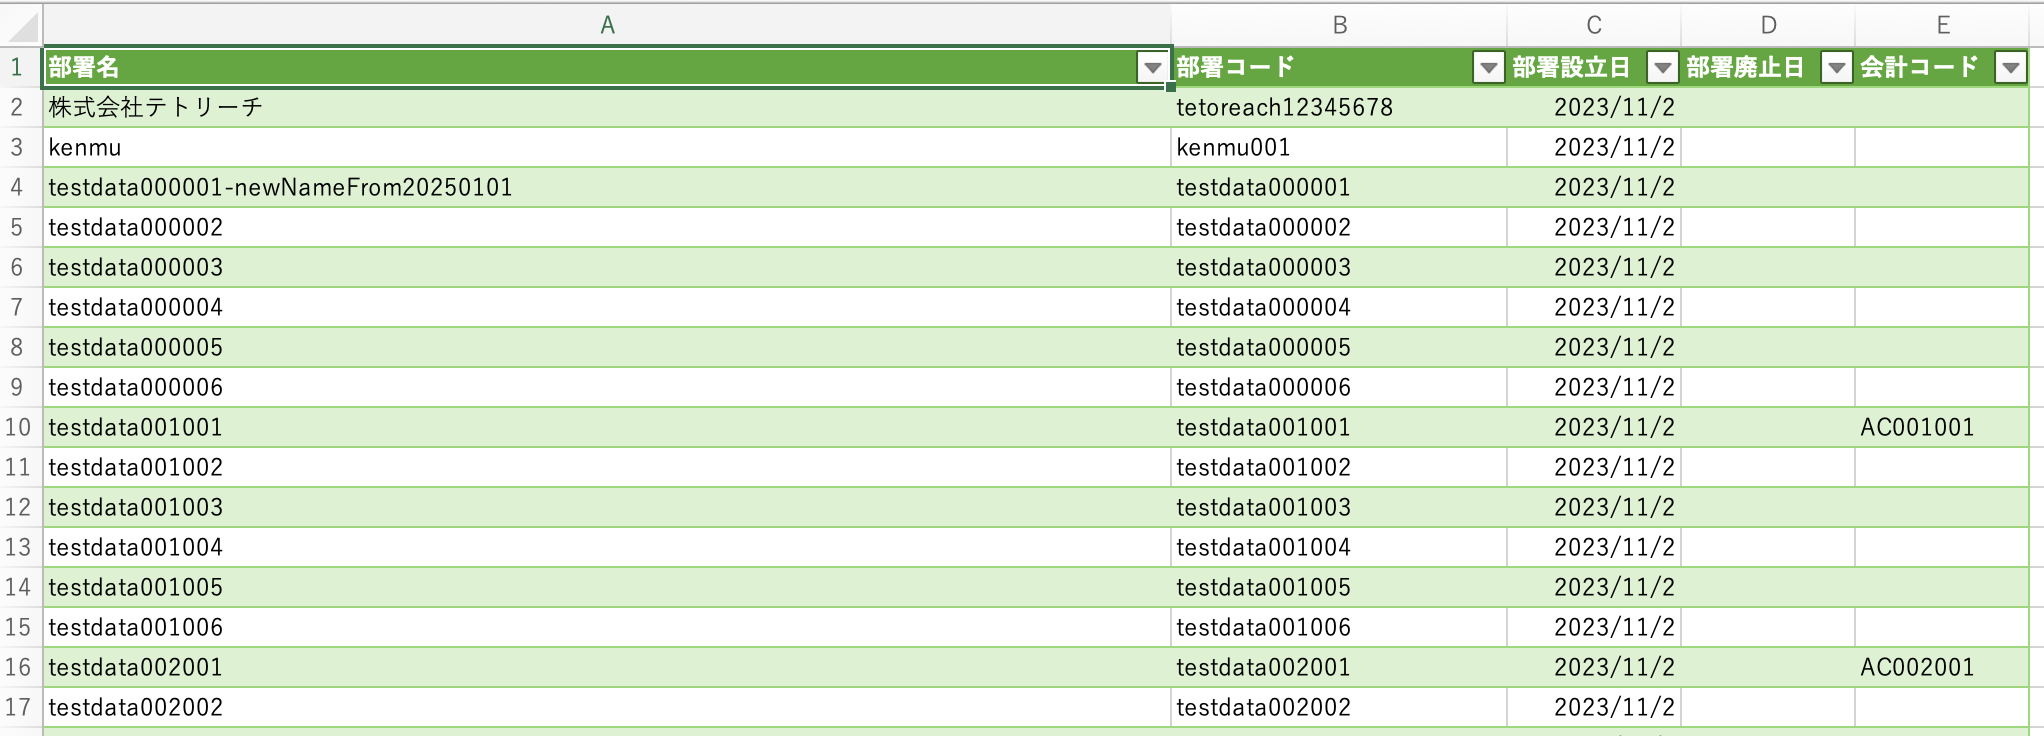
Task: Expand the 部署設立日 filter arrow
Action: tap(1662, 68)
